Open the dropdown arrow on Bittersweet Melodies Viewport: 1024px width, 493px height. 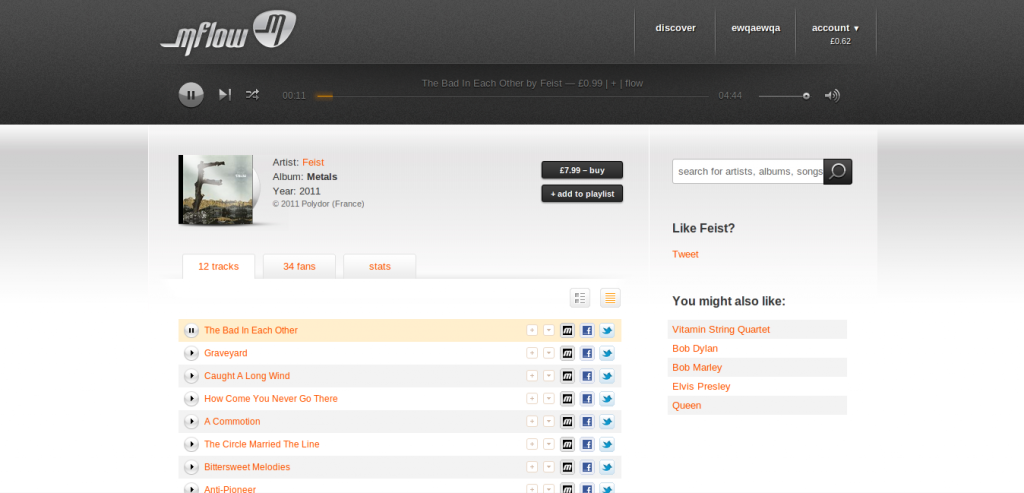[549, 468]
